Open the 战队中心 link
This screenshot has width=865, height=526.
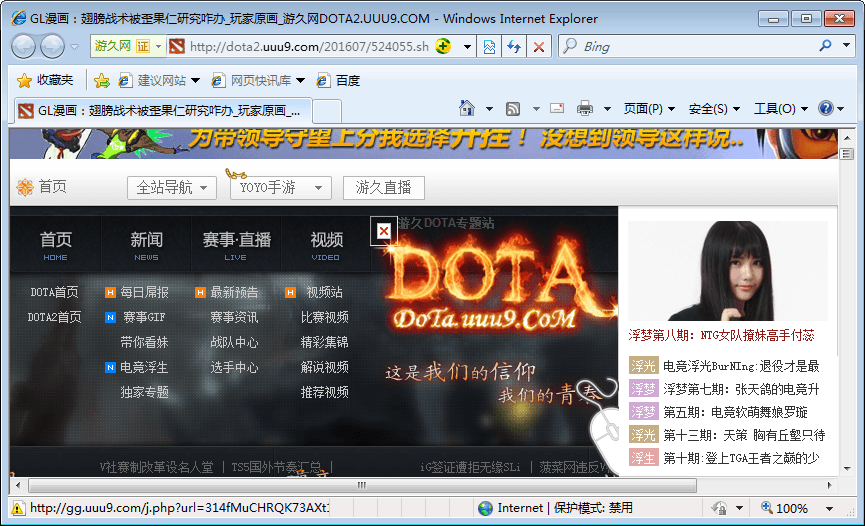pyautogui.click(x=234, y=342)
